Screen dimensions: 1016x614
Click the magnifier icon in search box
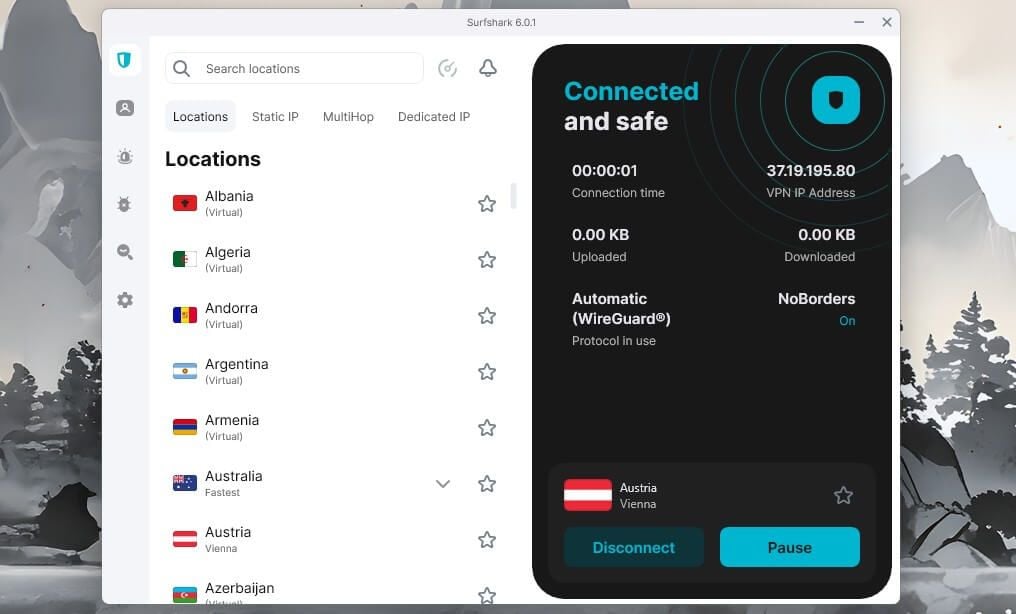(x=181, y=69)
